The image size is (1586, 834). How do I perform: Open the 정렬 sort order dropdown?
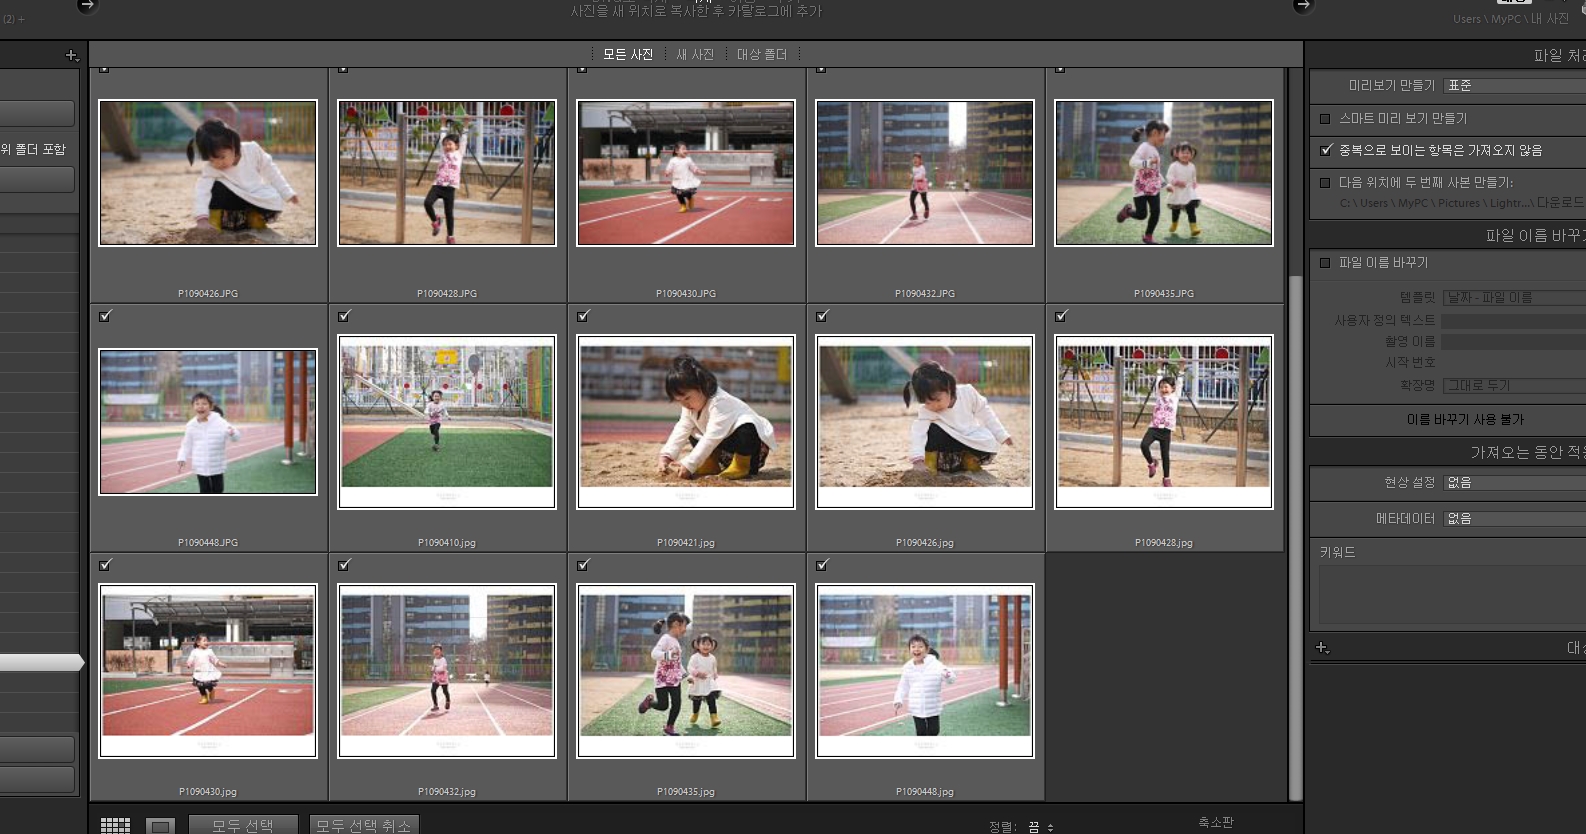pos(1040,827)
